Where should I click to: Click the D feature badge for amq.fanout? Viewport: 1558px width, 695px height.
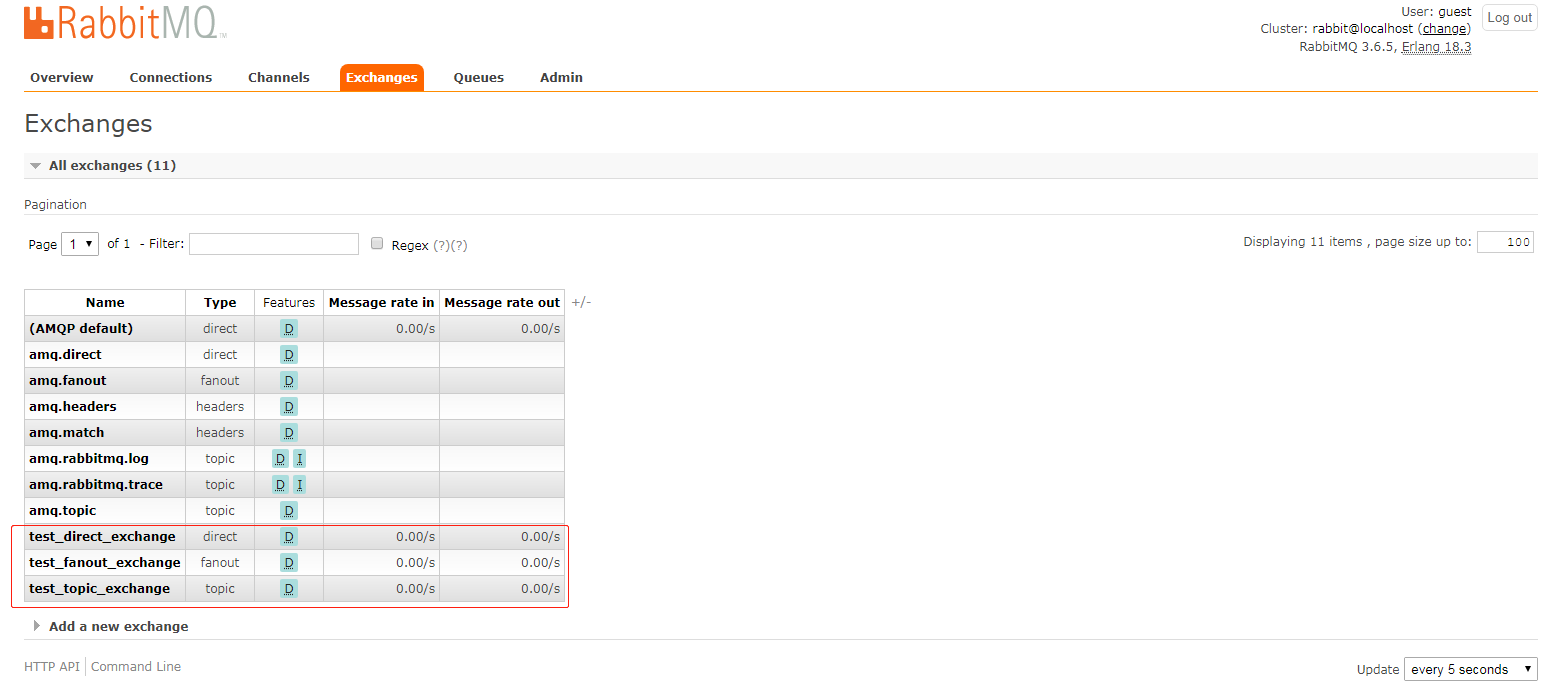click(289, 381)
